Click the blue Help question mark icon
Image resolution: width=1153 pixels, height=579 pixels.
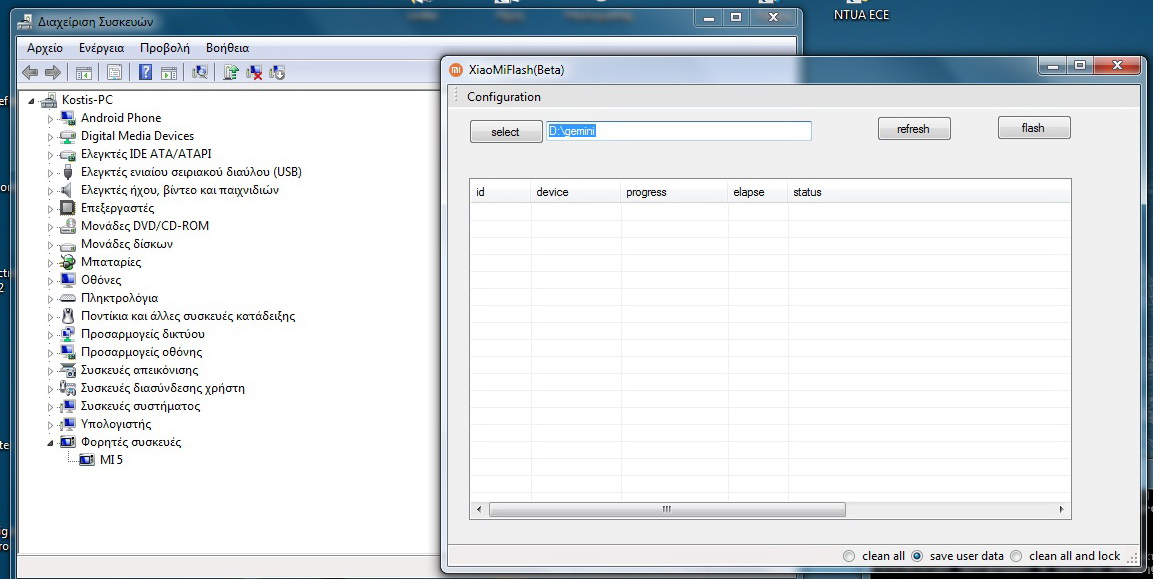(x=145, y=72)
